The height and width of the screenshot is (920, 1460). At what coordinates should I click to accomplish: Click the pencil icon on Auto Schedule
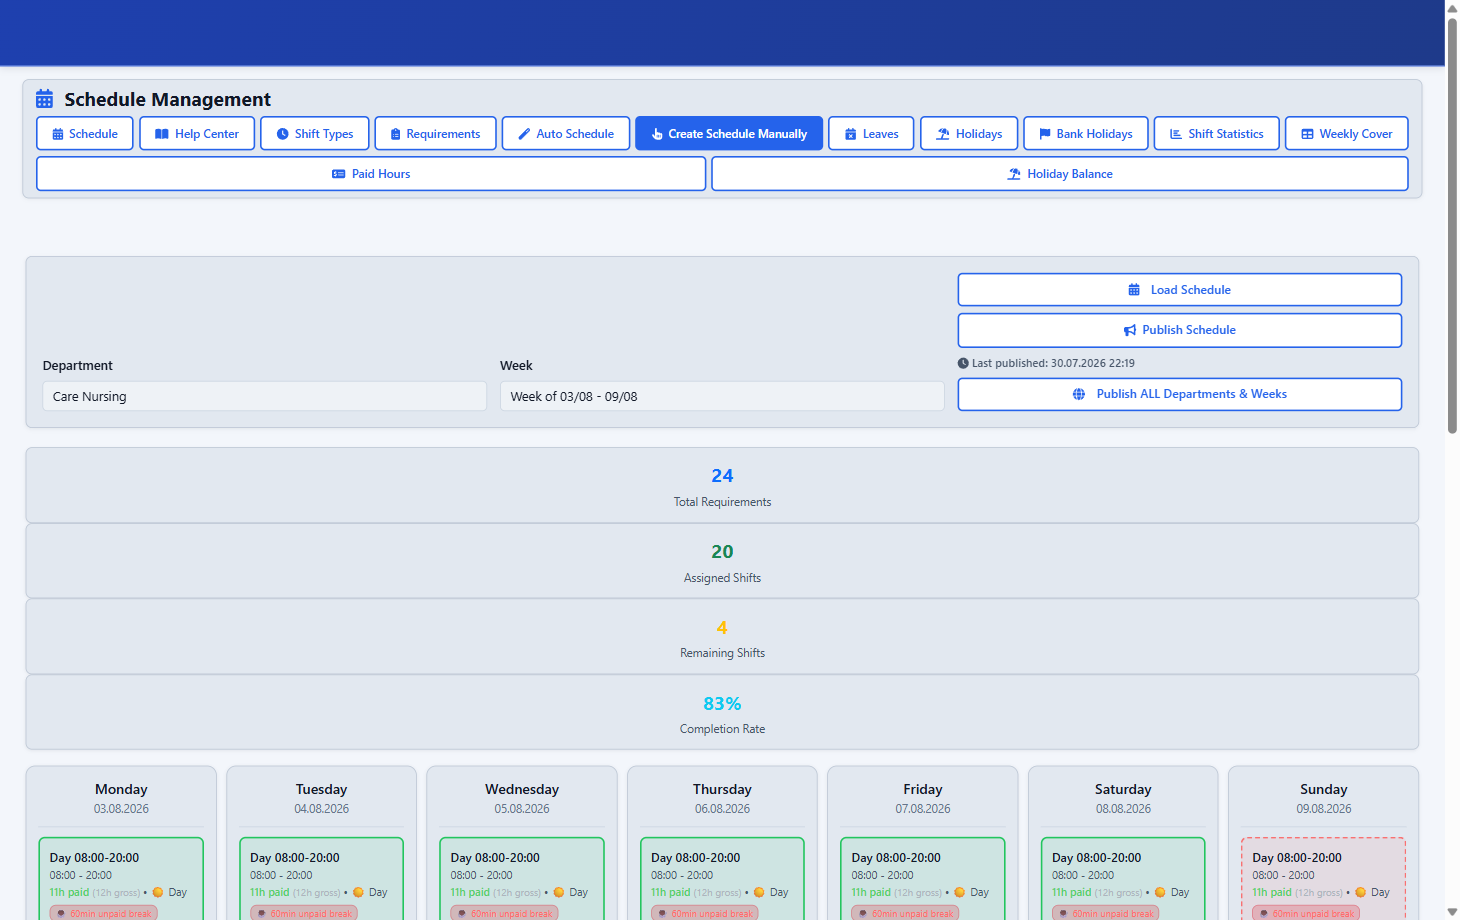coord(524,134)
